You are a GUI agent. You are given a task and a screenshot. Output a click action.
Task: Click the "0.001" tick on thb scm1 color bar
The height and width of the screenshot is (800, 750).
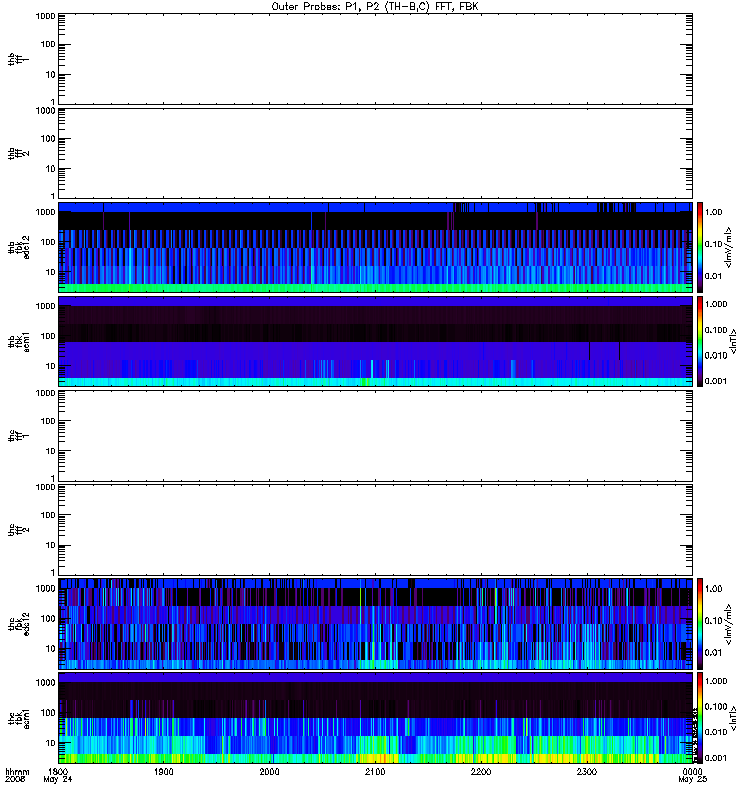[716, 381]
